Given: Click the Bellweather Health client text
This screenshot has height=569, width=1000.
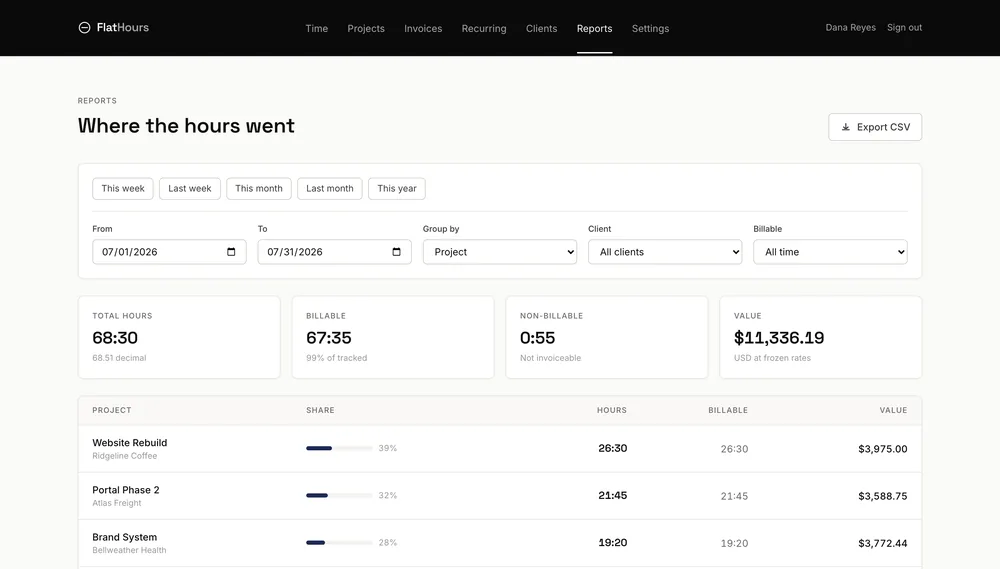Looking at the screenshot, I should [x=129, y=551].
